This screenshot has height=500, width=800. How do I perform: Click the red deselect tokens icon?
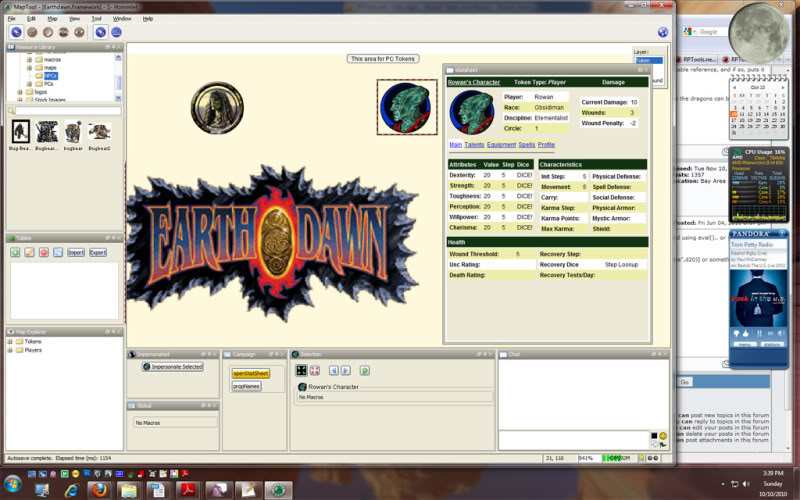pos(315,370)
